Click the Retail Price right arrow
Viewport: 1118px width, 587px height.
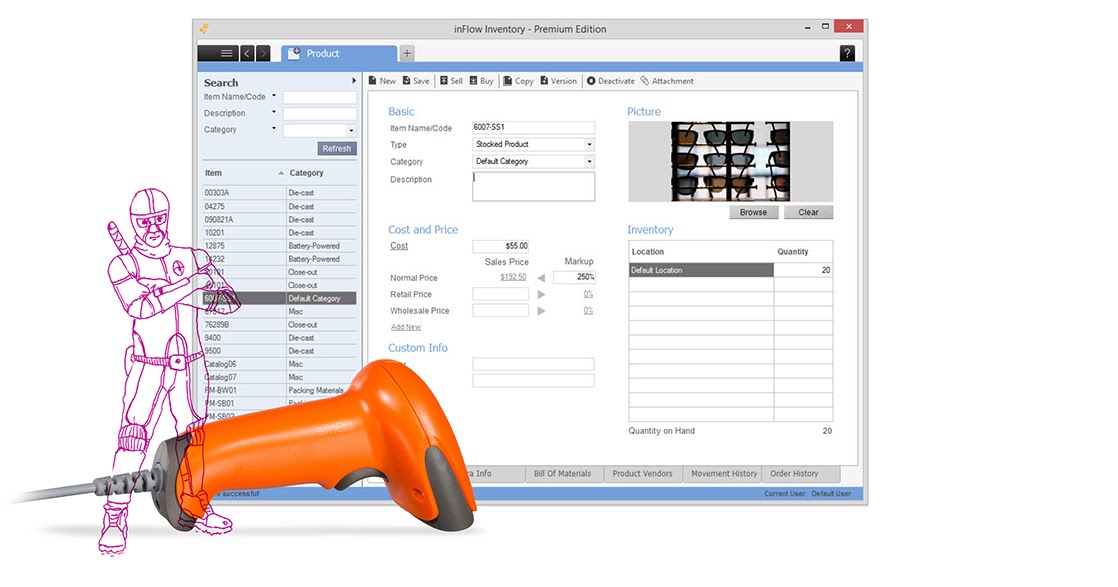[541, 294]
